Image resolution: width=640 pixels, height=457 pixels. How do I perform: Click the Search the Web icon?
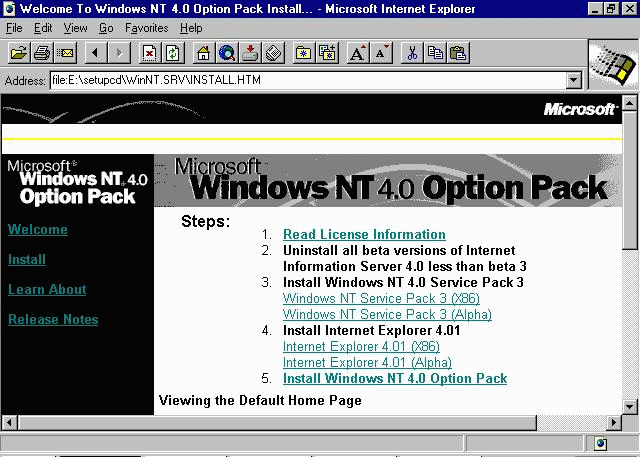coord(226,53)
